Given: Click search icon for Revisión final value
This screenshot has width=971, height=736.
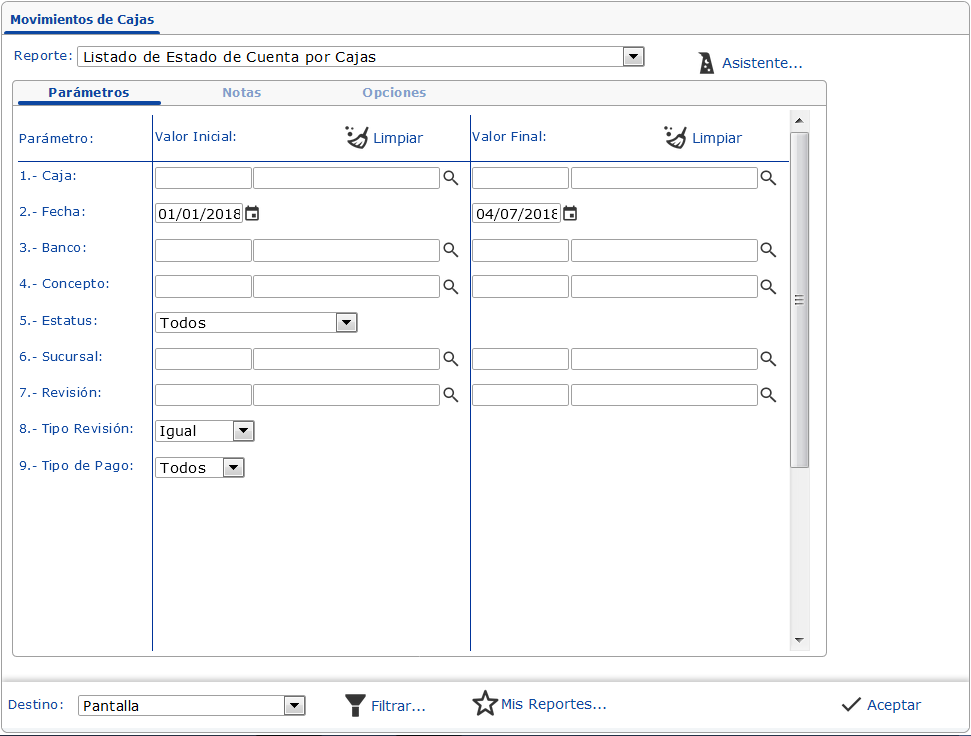Looking at the screenshot, I should tap(768, 395).
